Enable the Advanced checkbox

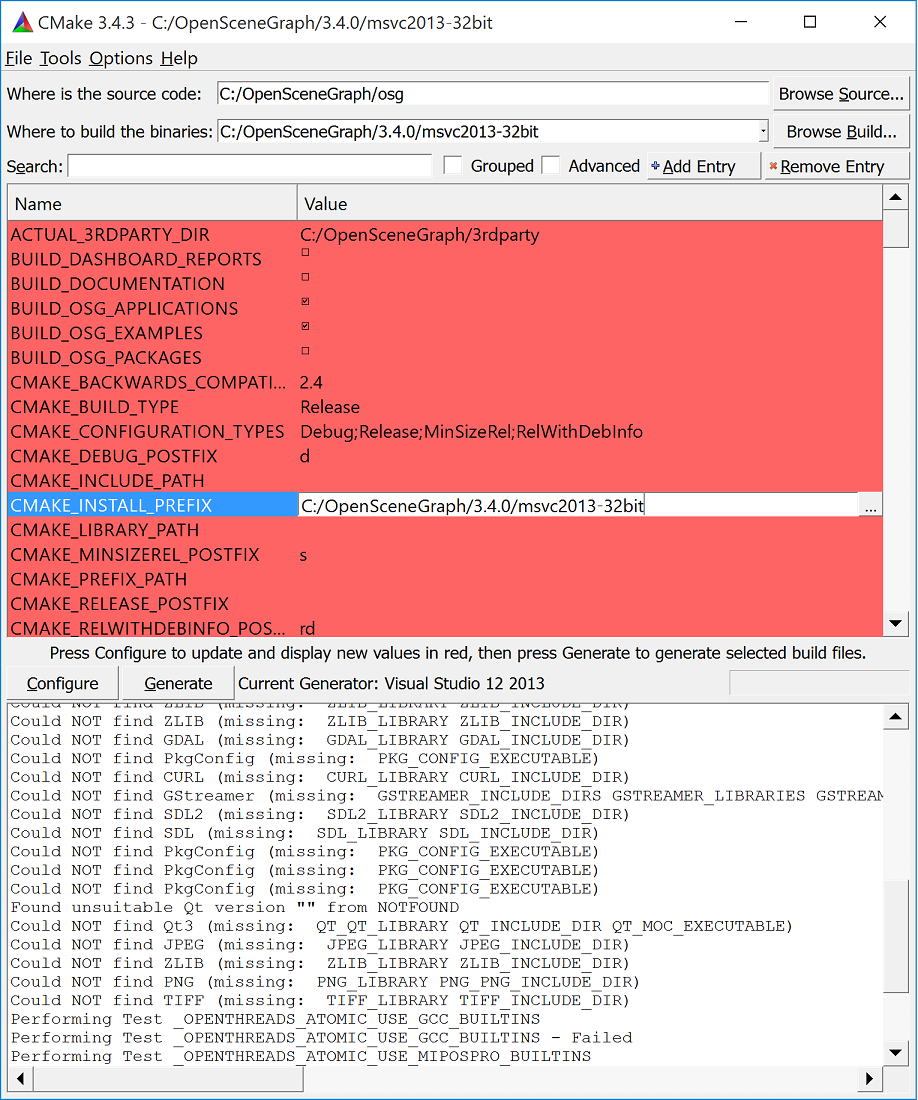coord(551,166)
